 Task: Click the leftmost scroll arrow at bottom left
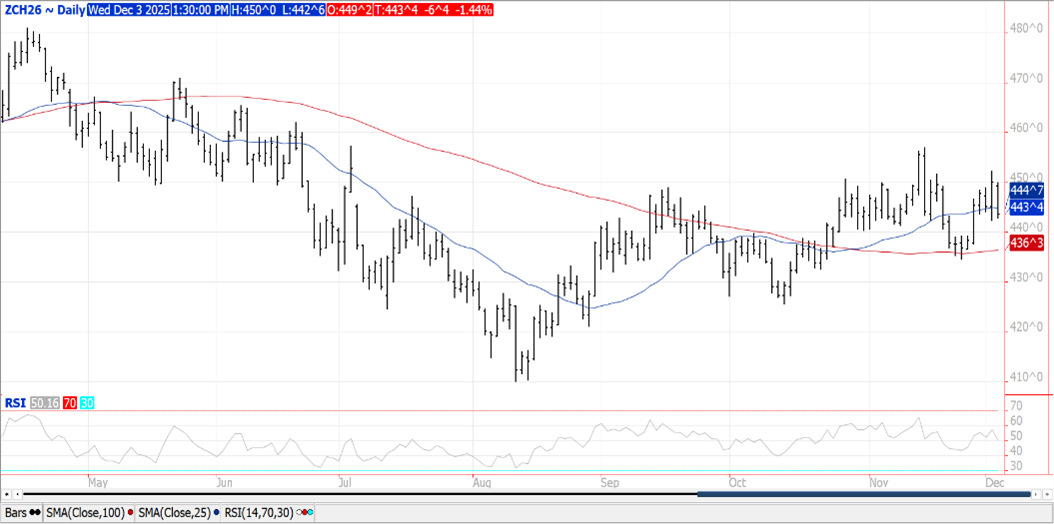pos(7,494)
